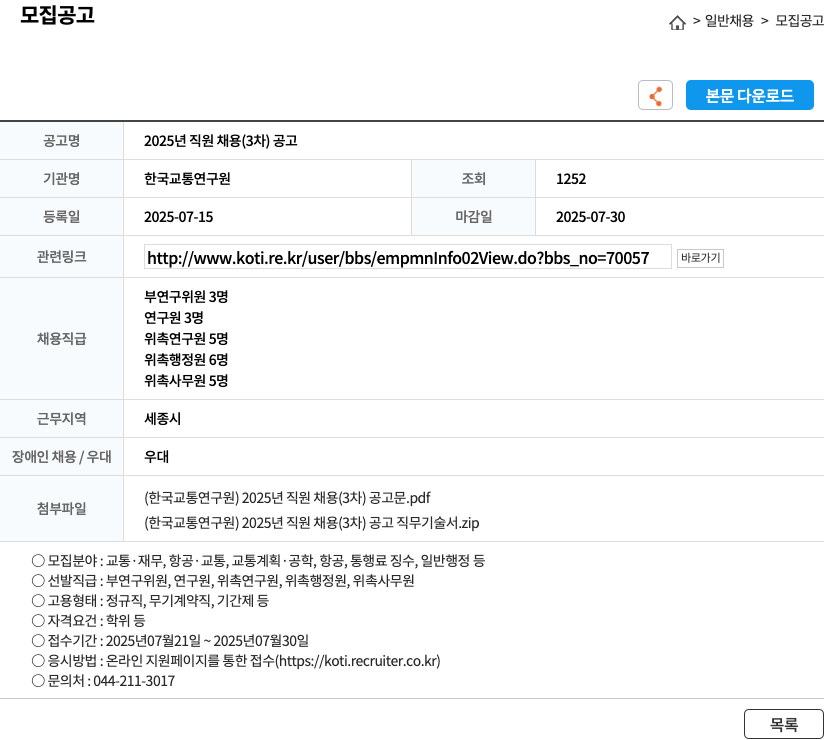This screenshot has height=740, width=824.
Task: Click the 근무지역 label cell
Action: [x=61, y=418]
